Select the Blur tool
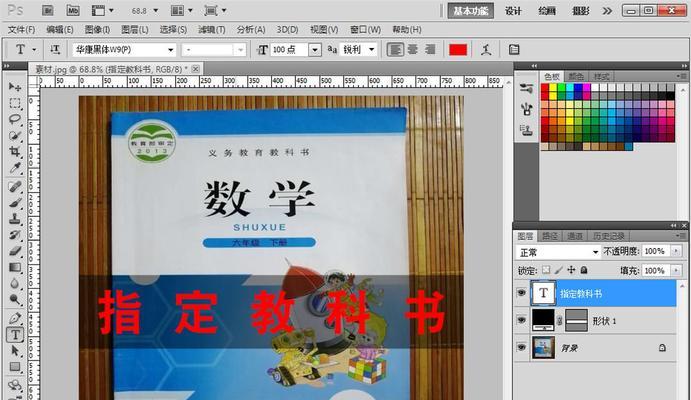Screen dimensions: 691x400 point(15,284)
